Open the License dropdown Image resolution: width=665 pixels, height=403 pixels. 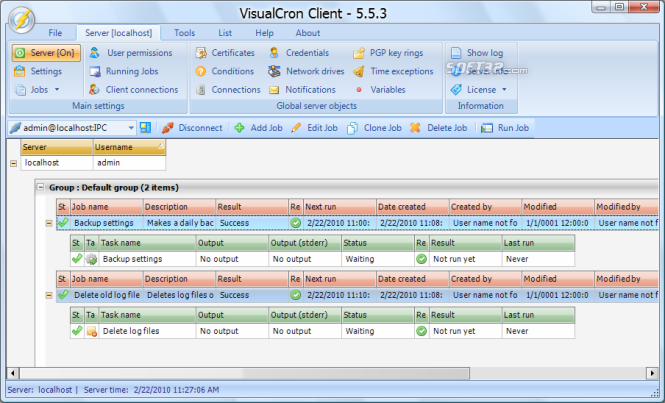point(478,90)
